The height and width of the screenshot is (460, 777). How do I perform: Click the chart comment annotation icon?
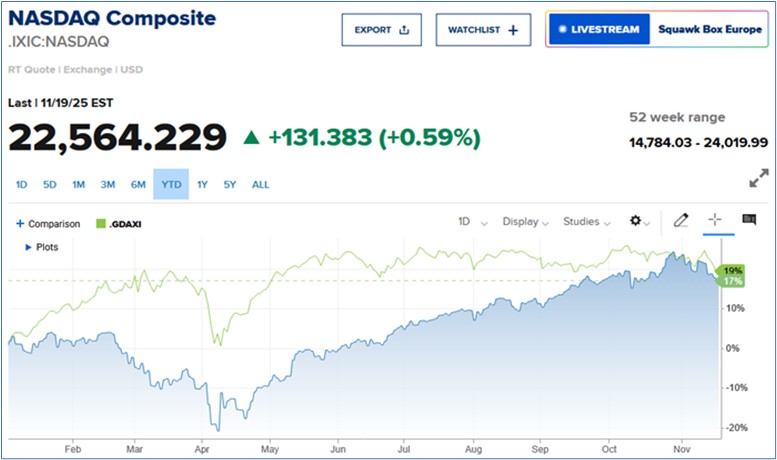(749, 221)
